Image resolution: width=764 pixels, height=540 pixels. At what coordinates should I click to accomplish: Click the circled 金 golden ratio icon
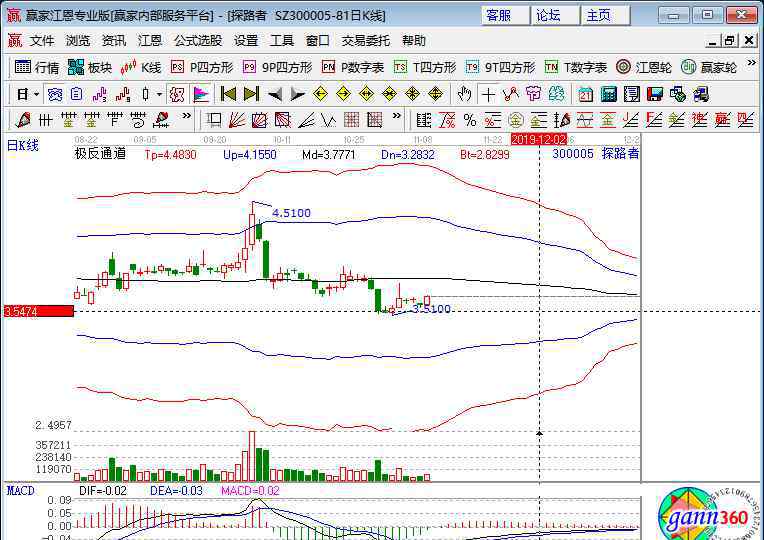click(x=516, y=120)
